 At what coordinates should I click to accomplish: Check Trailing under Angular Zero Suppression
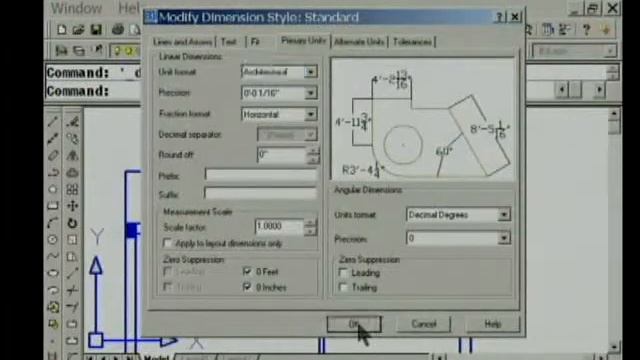click(343, 287)
